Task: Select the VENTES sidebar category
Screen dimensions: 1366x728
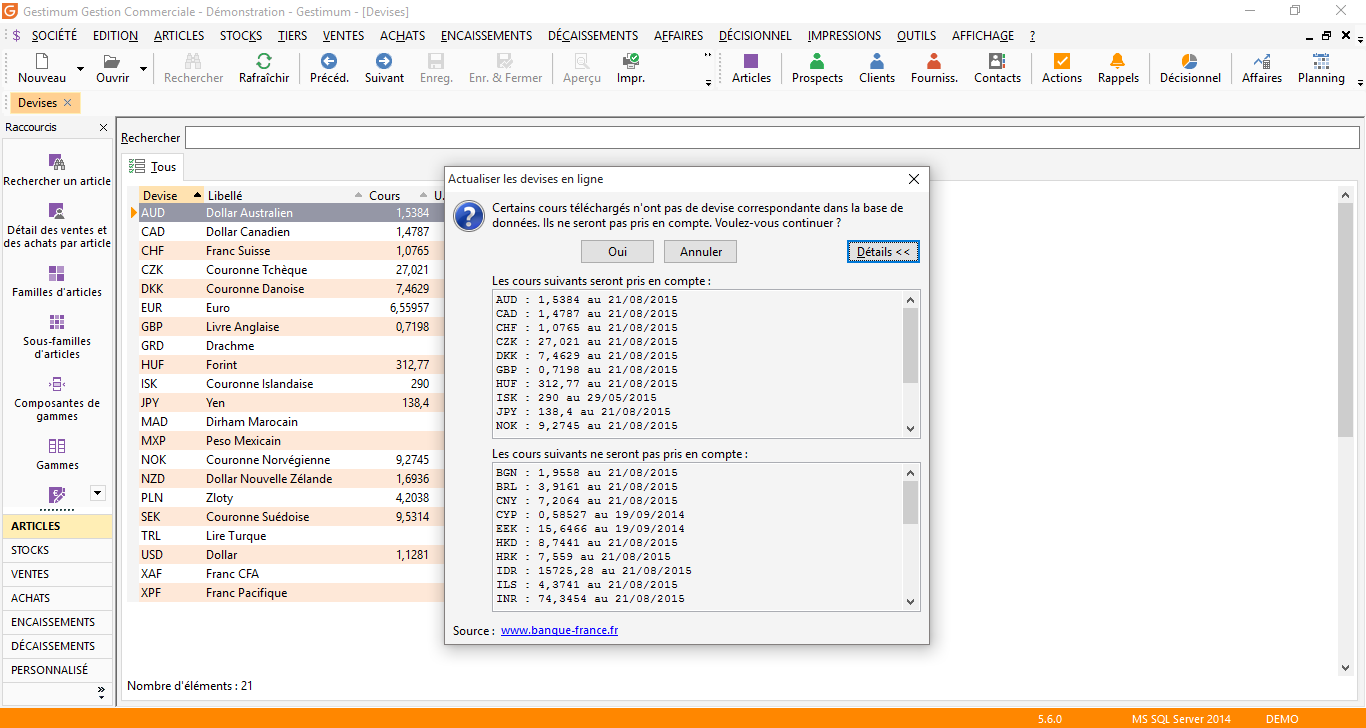Action: pyautogui.click(x=57, y=574)
